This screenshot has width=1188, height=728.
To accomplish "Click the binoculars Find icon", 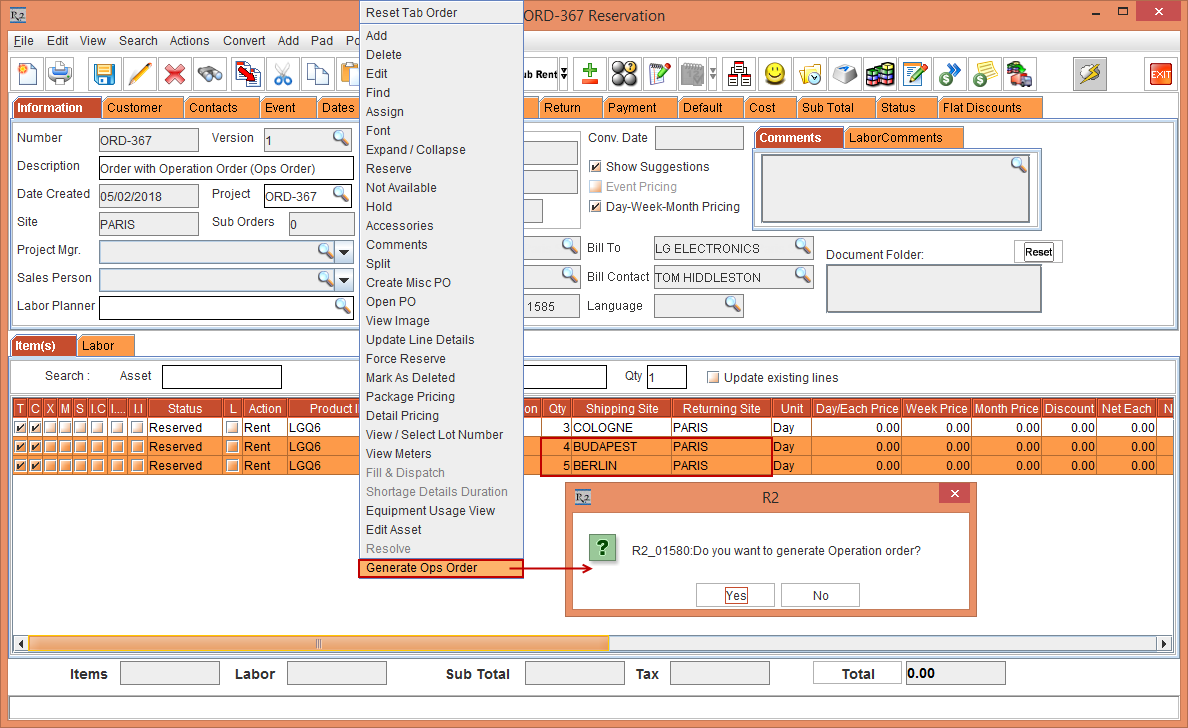I will [x=210, y=74].
